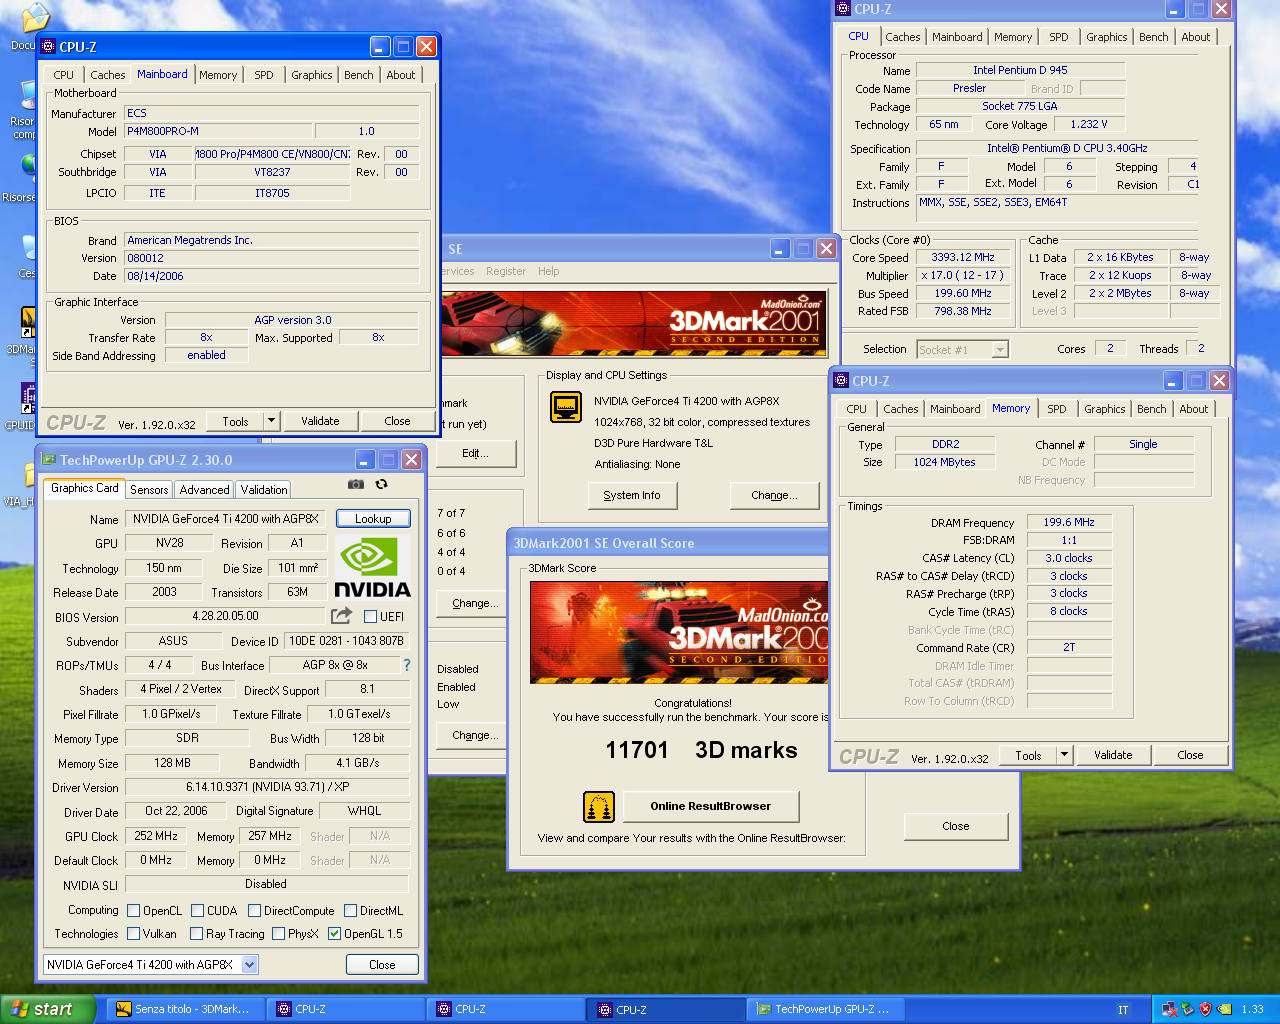Switch to About tab in Memory CPU-Z

click(x=1193, y=409)
